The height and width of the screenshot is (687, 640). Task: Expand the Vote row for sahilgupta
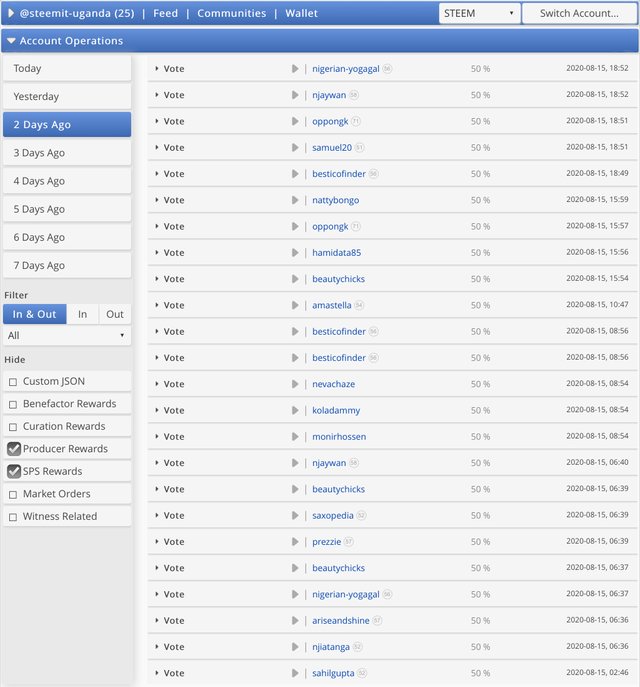(156, 673)
